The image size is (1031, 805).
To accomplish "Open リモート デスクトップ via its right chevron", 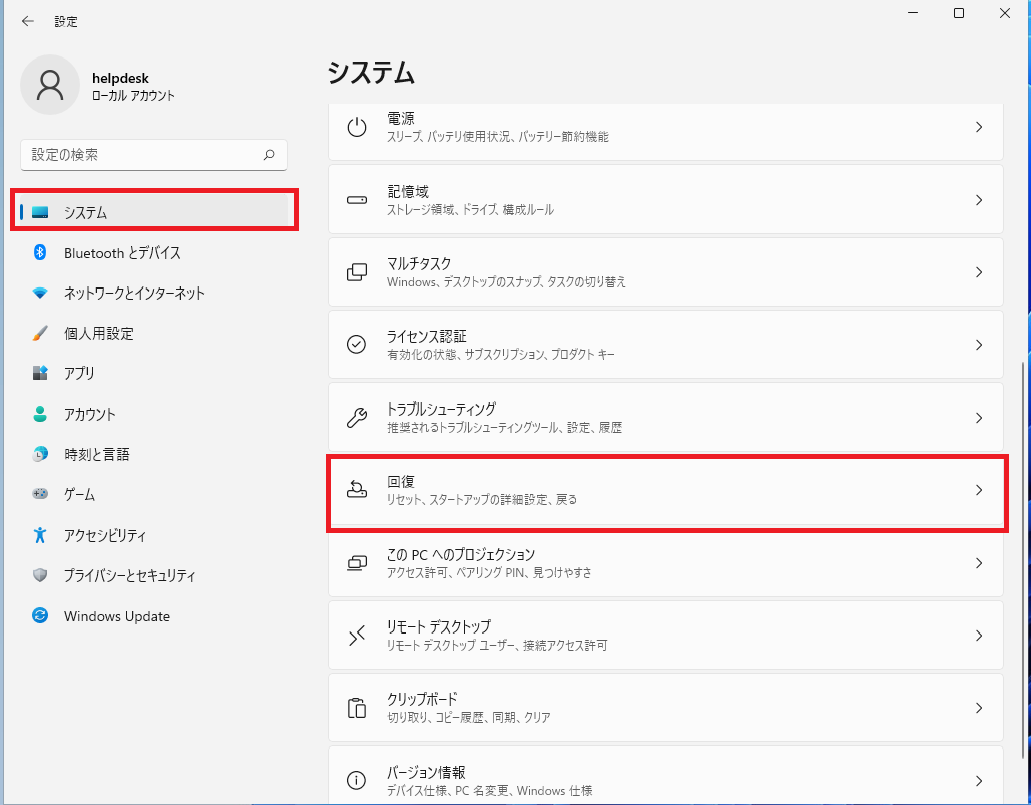I will [x=979, y=635].
